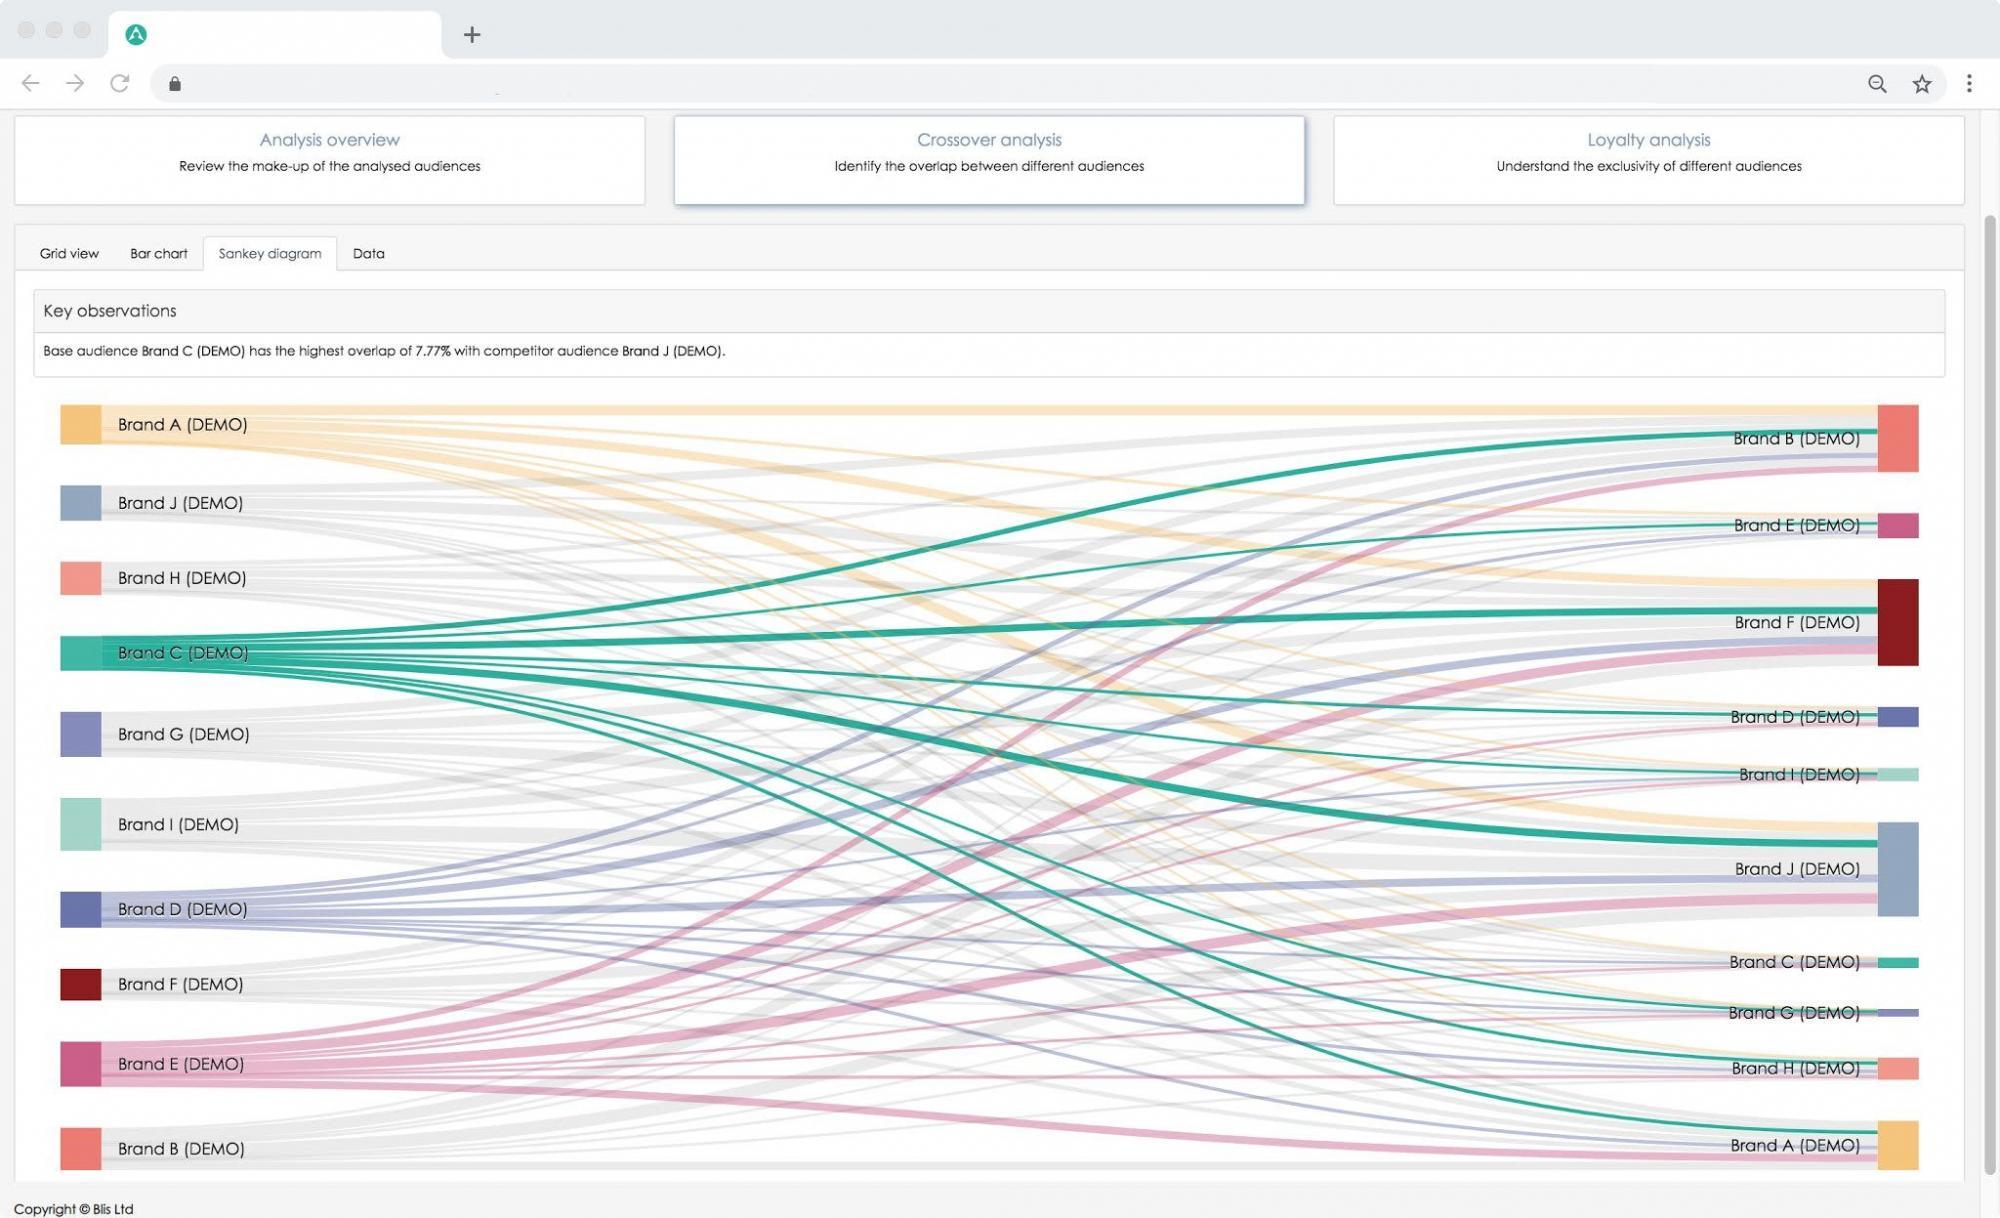Screen dimensions: 2000x1218
Task: Click left label 'Brand C (DEMO)'
Action: (x=183, y=653)
